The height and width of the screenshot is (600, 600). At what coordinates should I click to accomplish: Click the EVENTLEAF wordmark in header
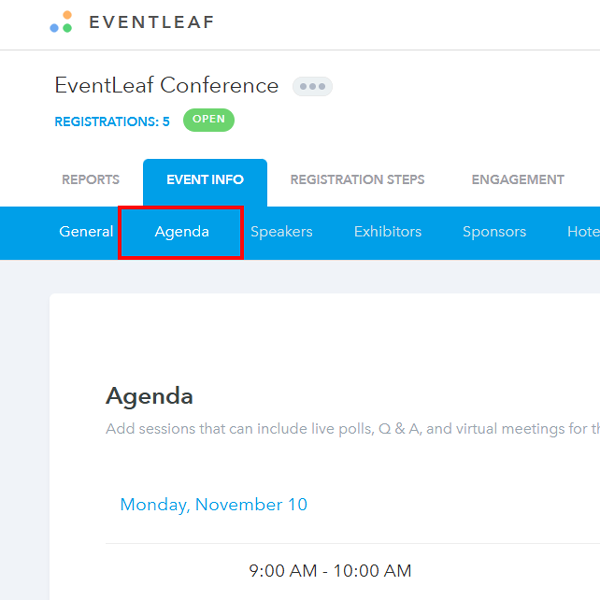point(151,22)
